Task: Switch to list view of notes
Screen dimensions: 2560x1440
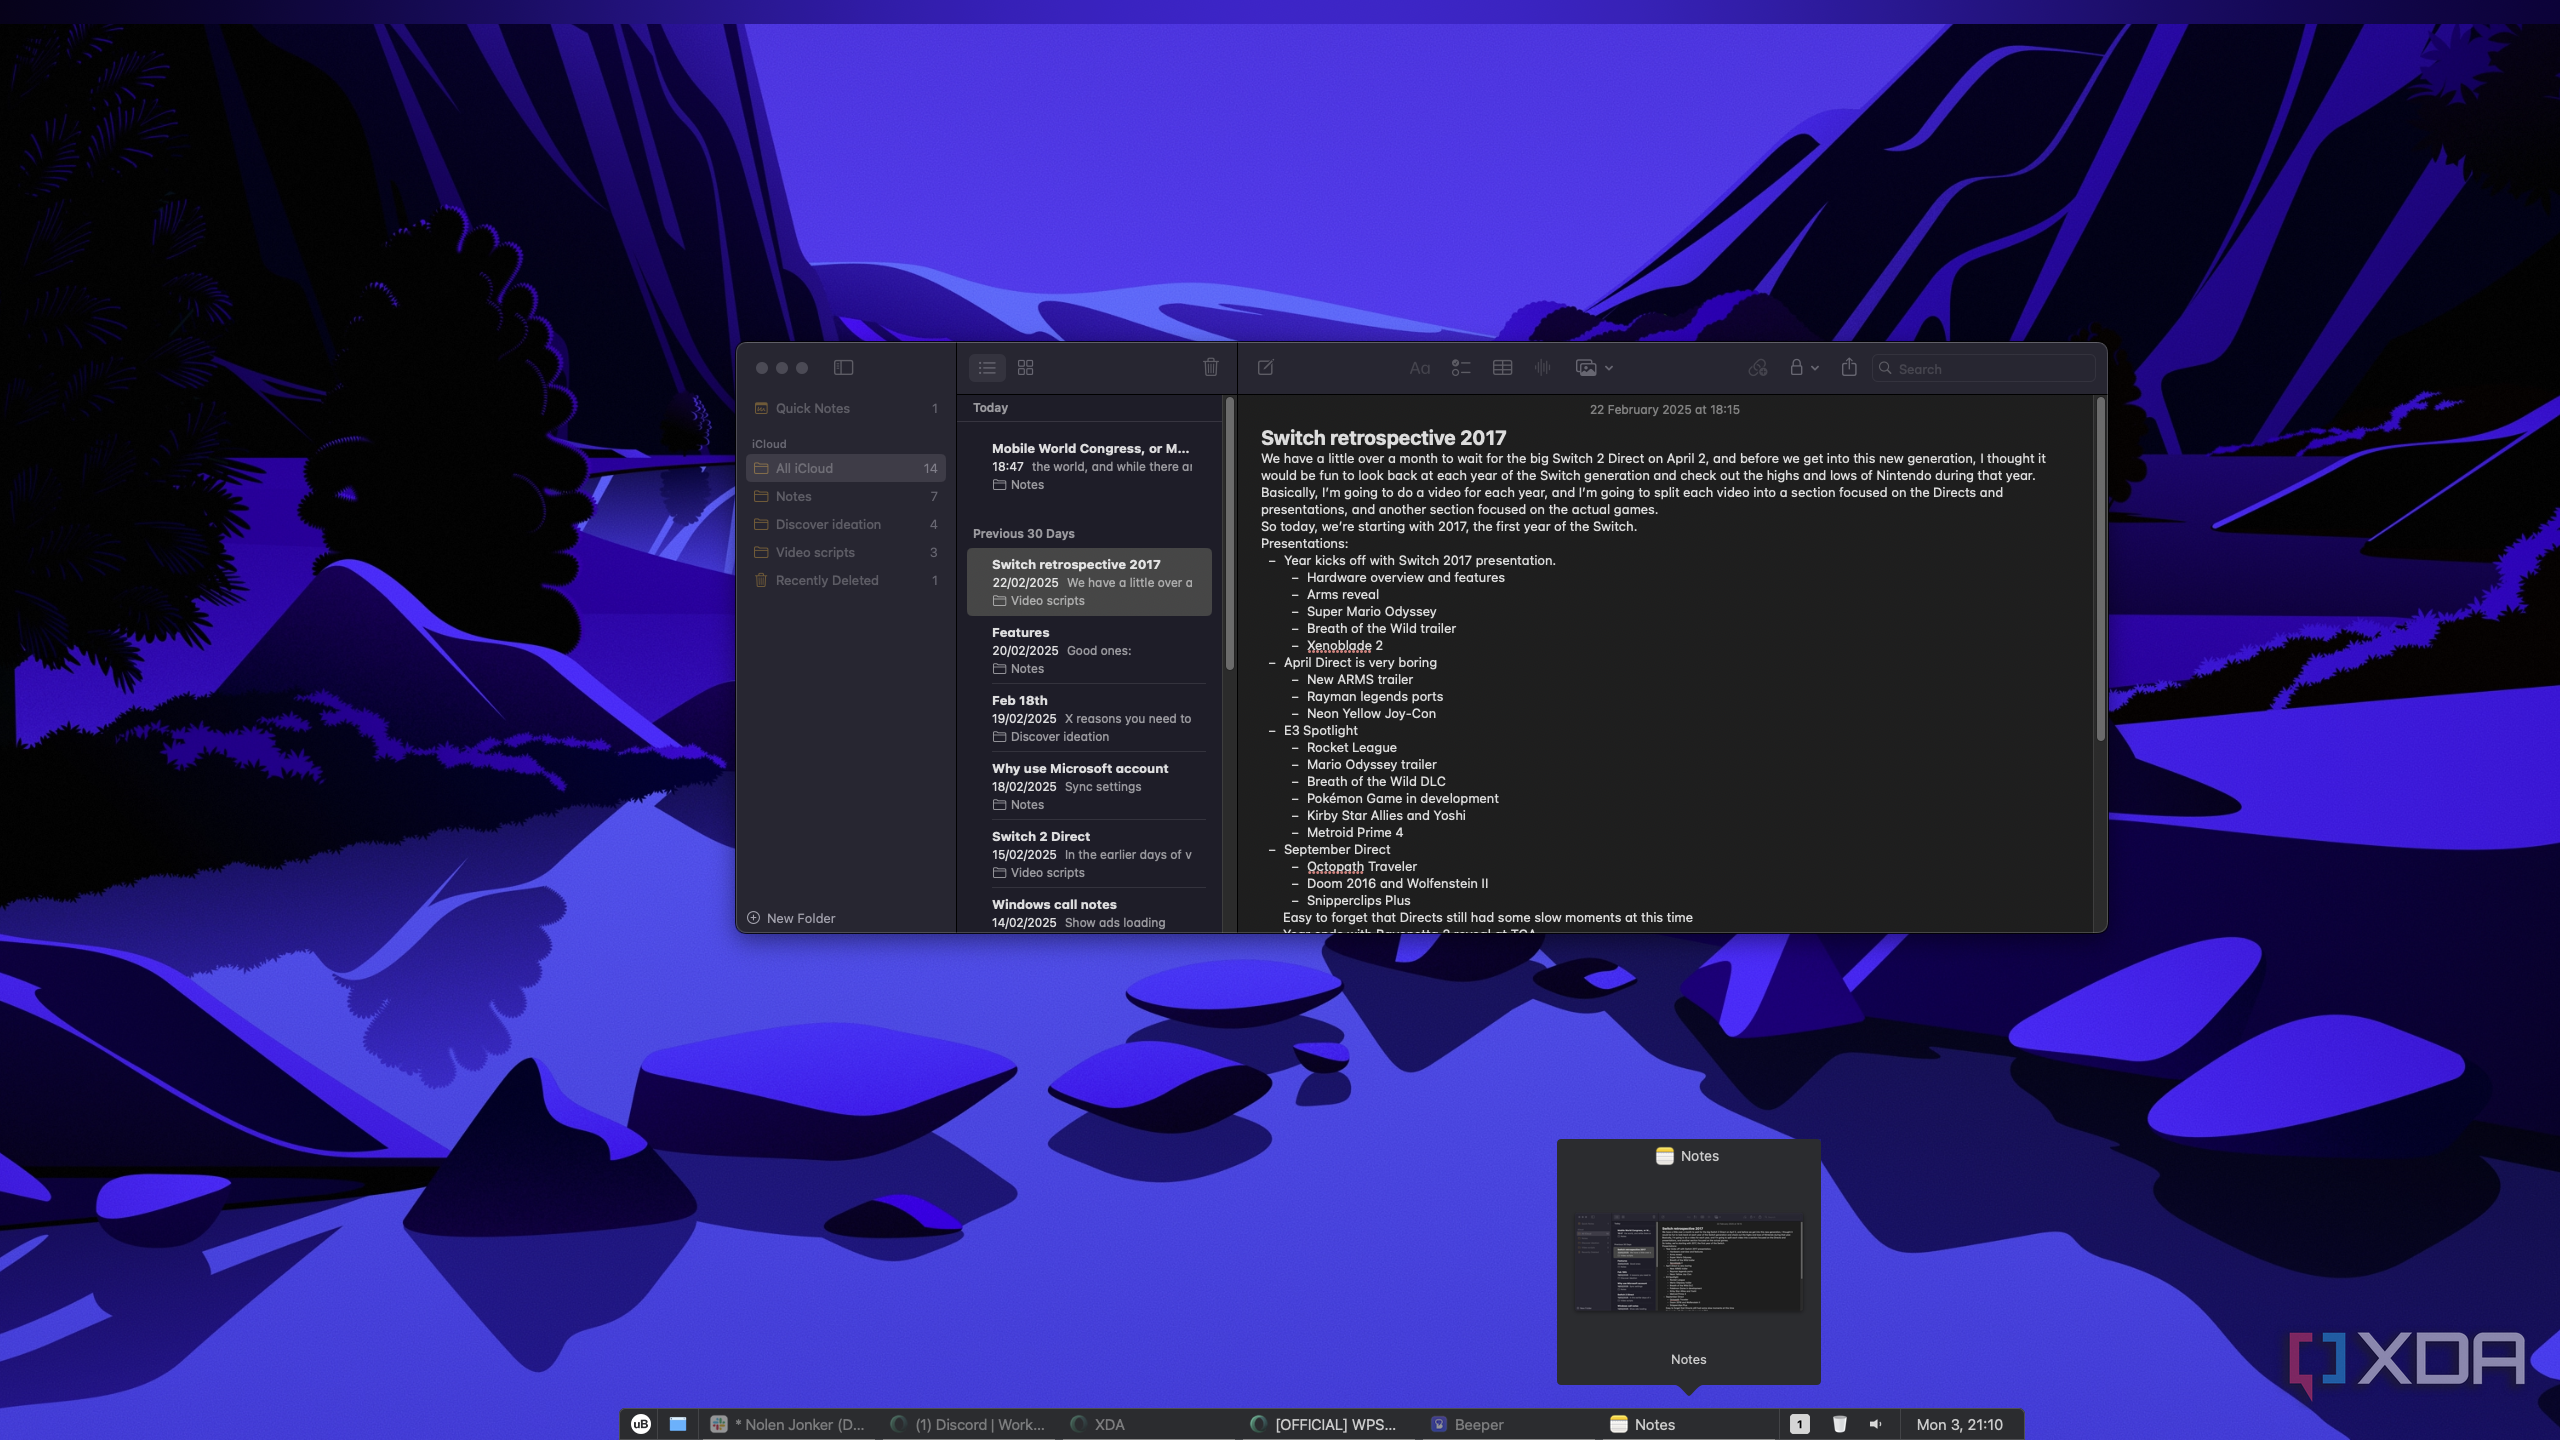Action: [x=987, y=368]
